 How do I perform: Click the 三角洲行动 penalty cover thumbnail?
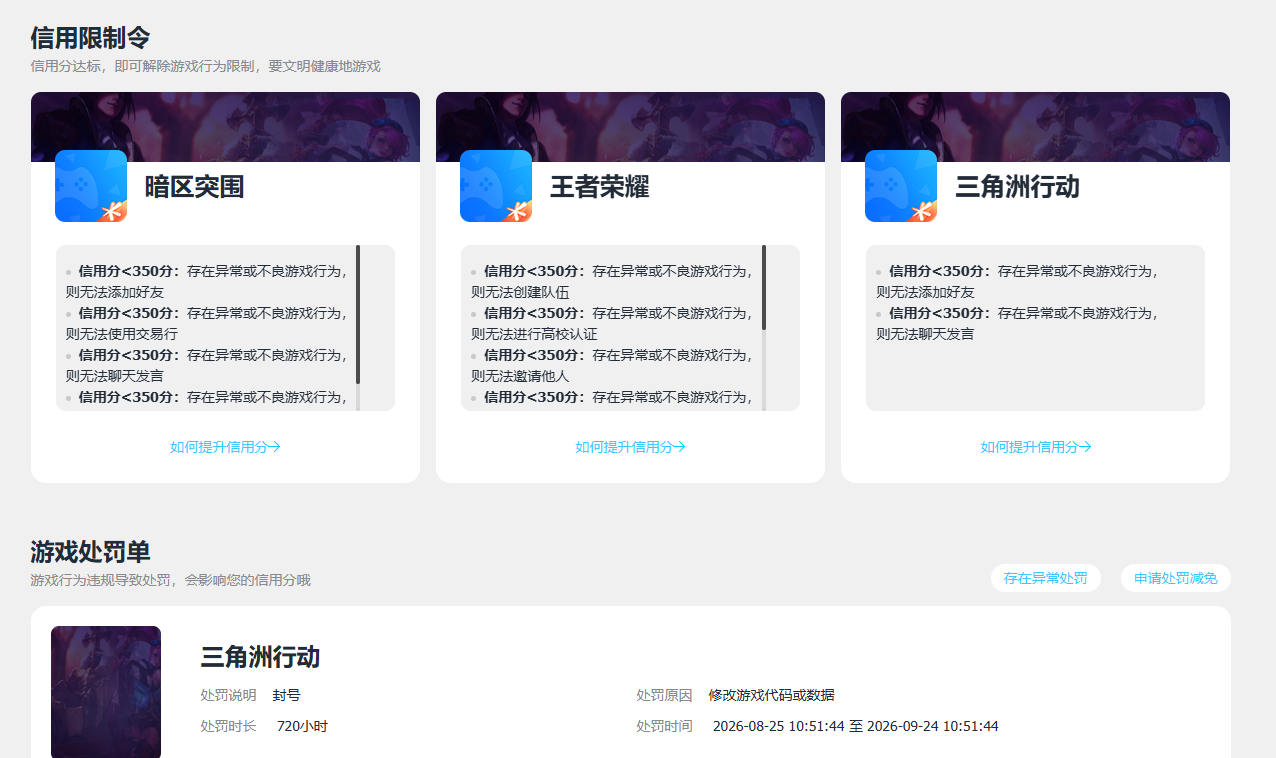pos(106,692)
